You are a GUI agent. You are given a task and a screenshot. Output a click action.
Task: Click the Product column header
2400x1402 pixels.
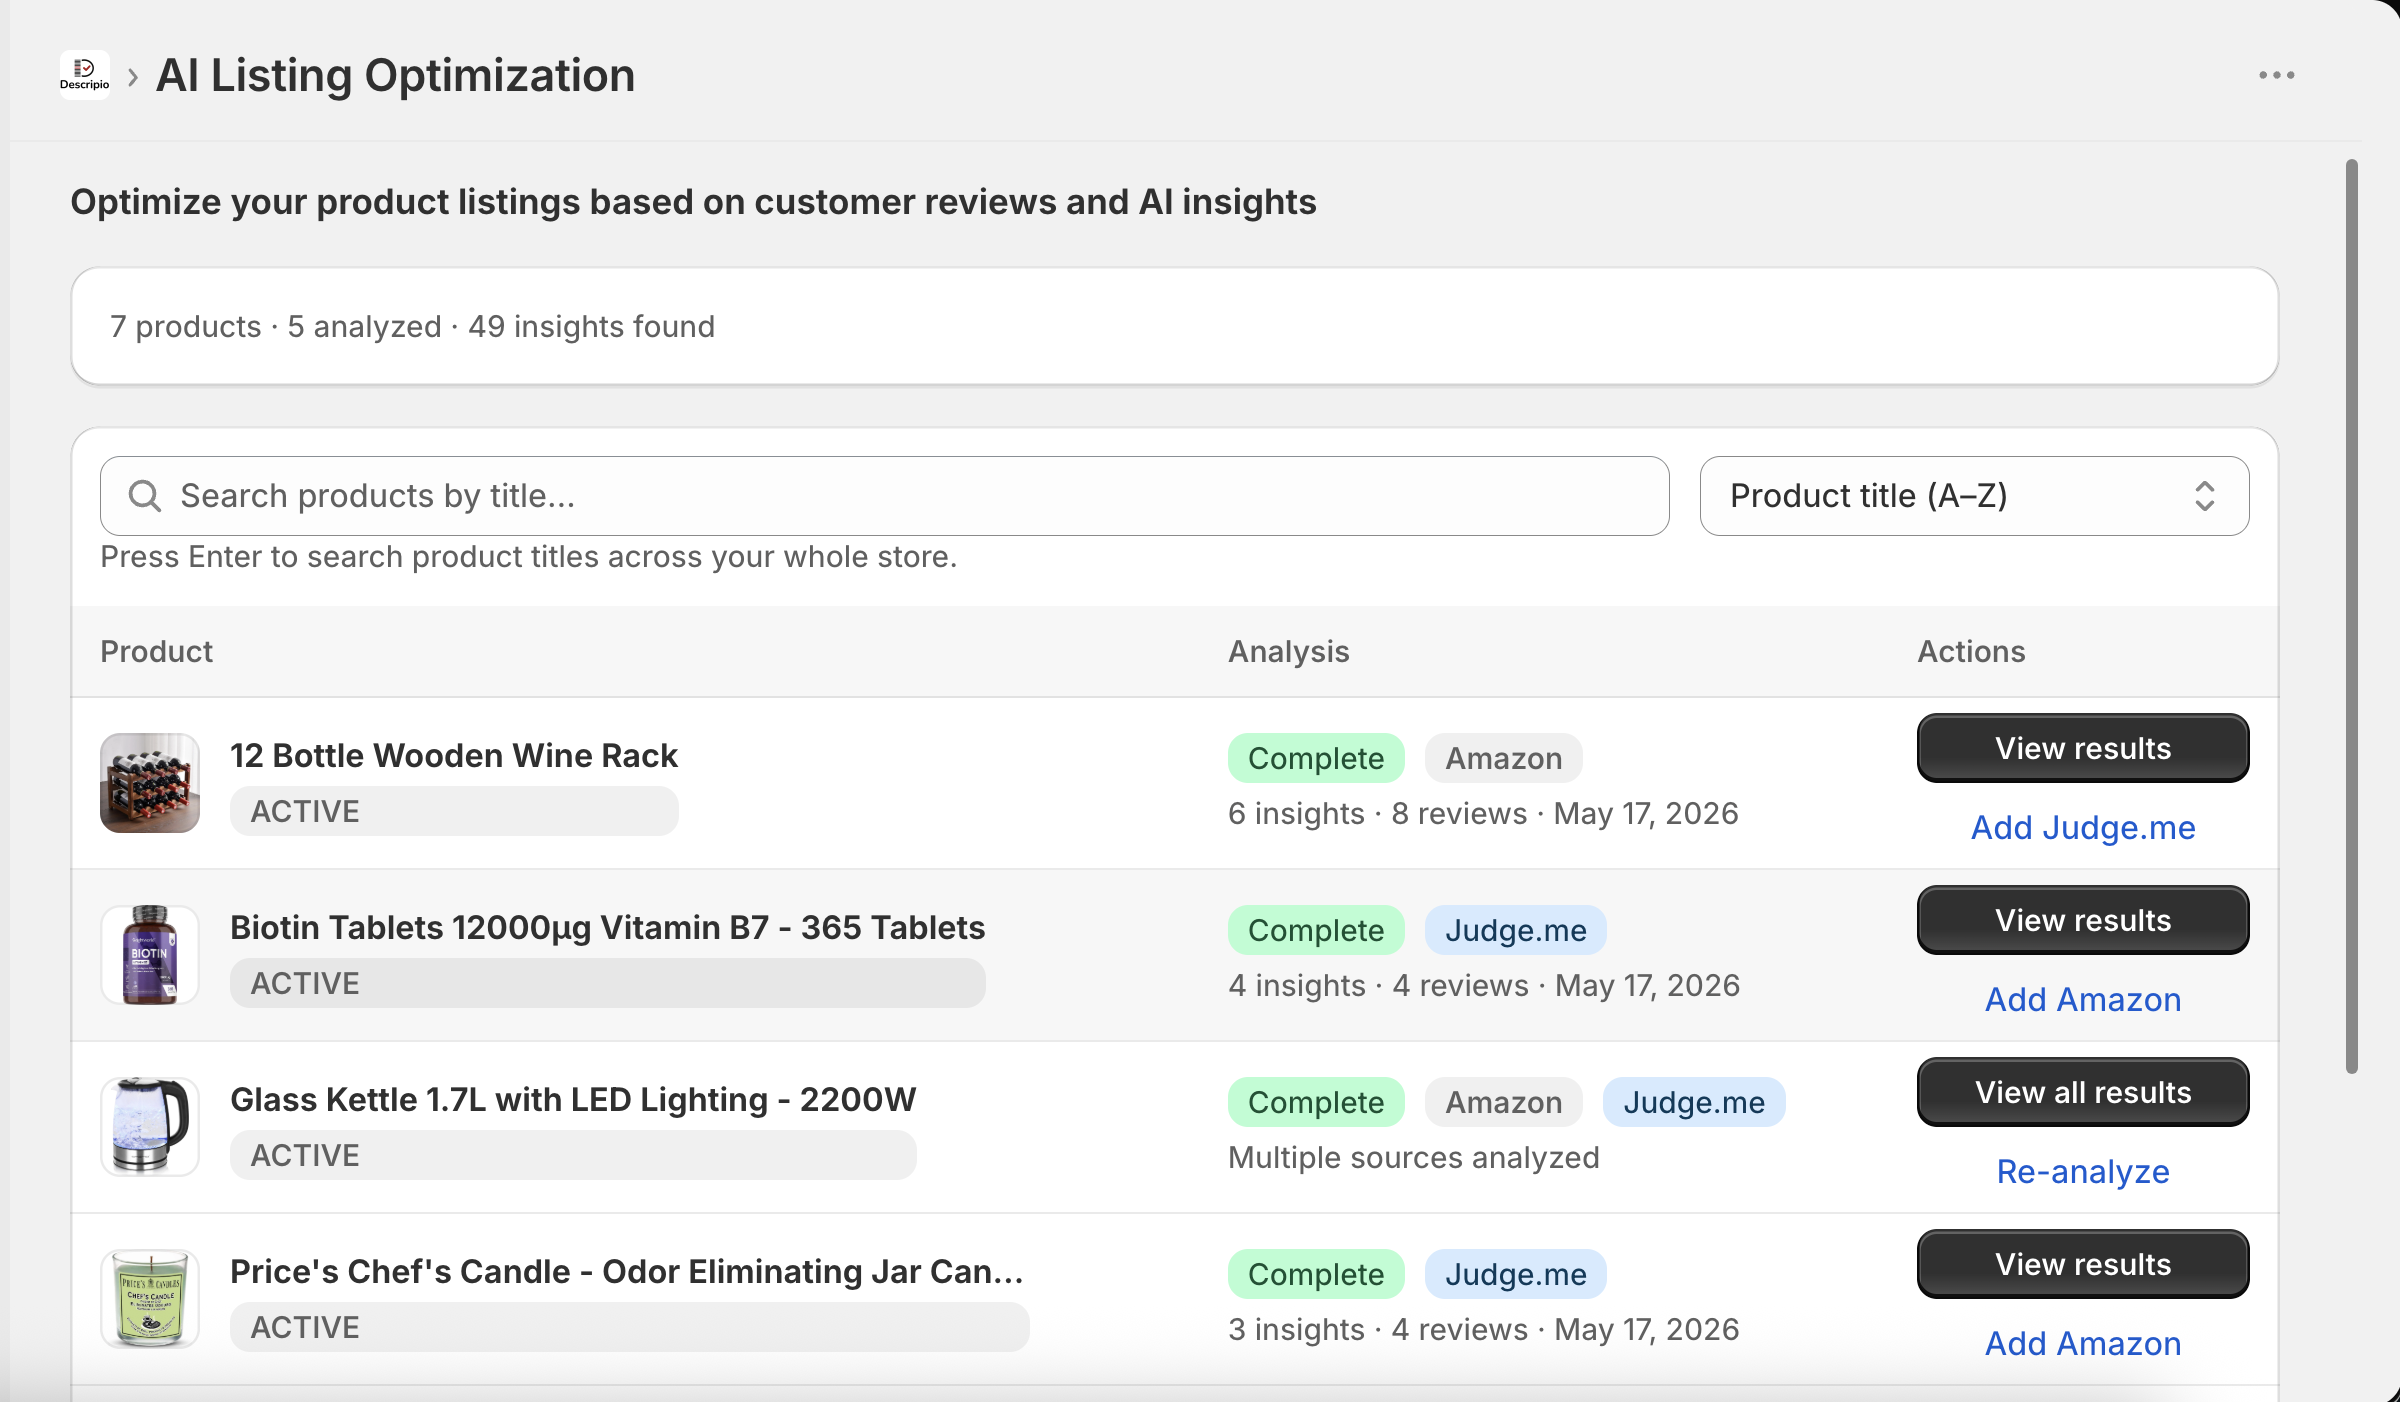[157, 652]
